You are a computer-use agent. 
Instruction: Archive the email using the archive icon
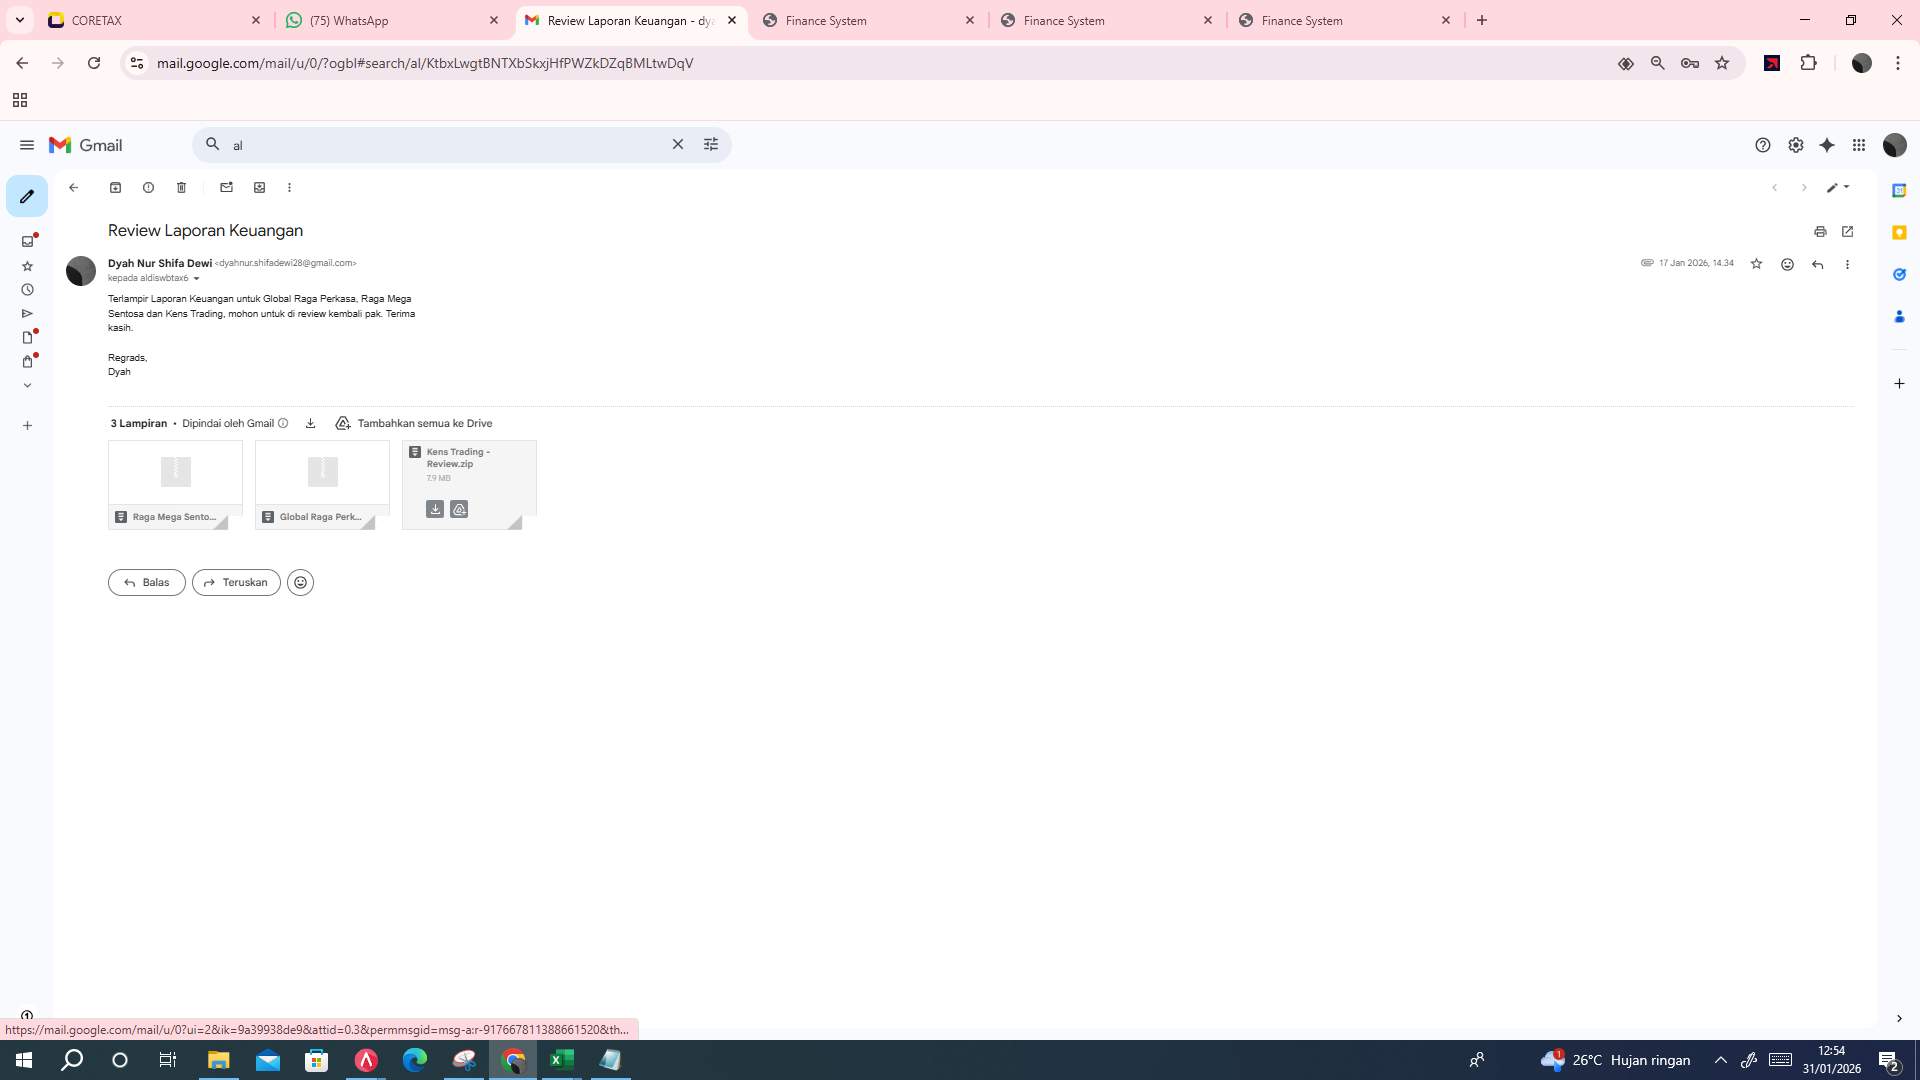click(115, 187)
